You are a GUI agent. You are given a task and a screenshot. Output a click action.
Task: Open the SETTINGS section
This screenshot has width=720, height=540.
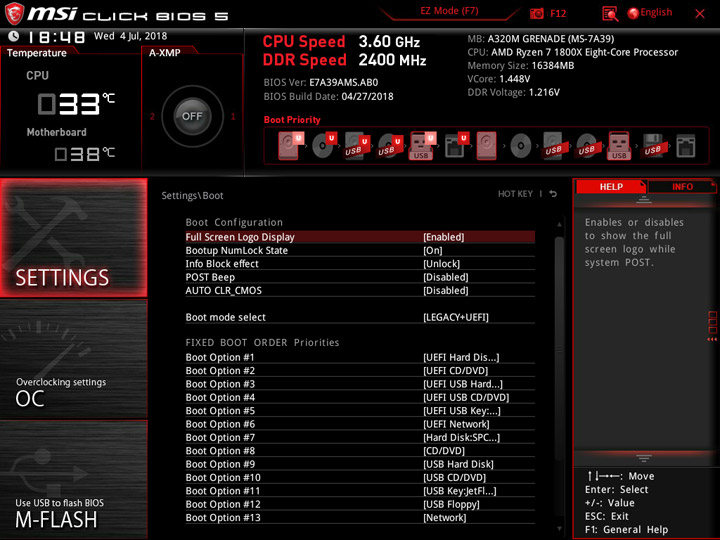[x=73, y=237]
